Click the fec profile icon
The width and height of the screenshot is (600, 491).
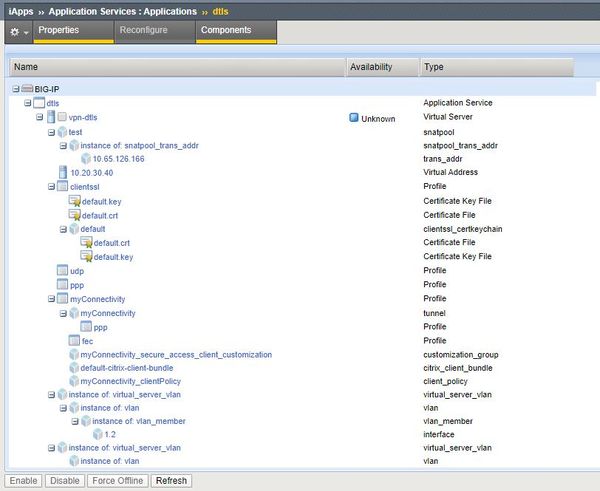[x=73, y=340]
